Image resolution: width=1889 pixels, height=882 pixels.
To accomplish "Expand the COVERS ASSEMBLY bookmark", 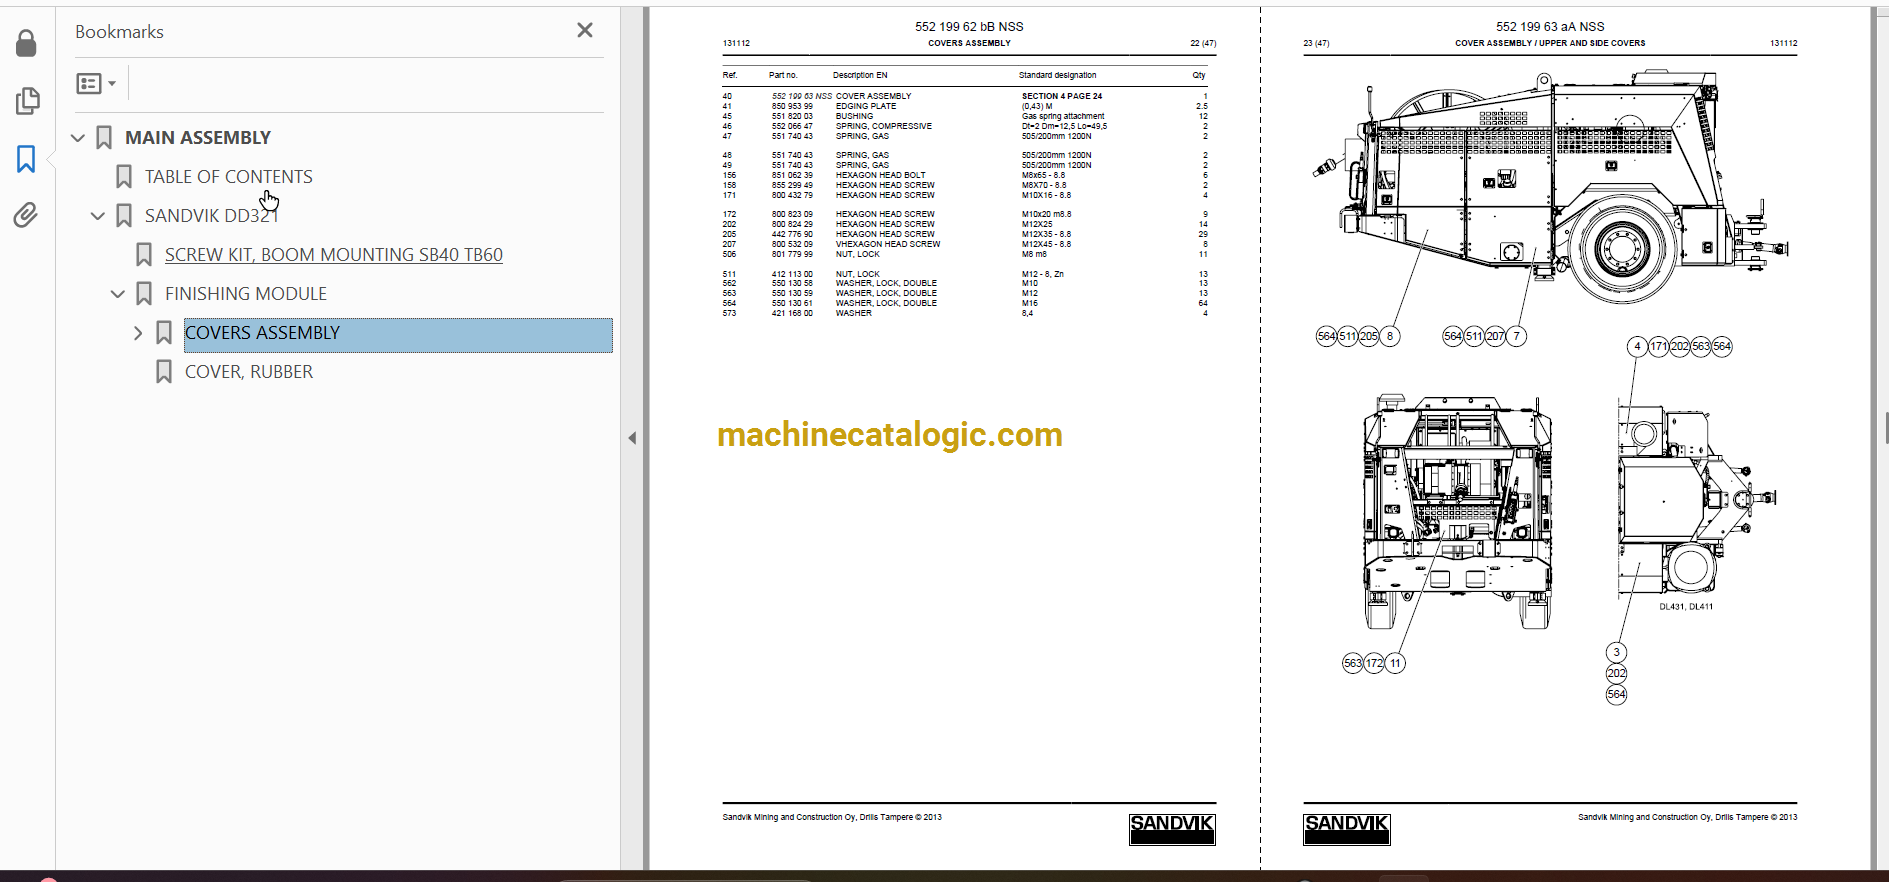I will pyautogui.click(x=138, y=333).
